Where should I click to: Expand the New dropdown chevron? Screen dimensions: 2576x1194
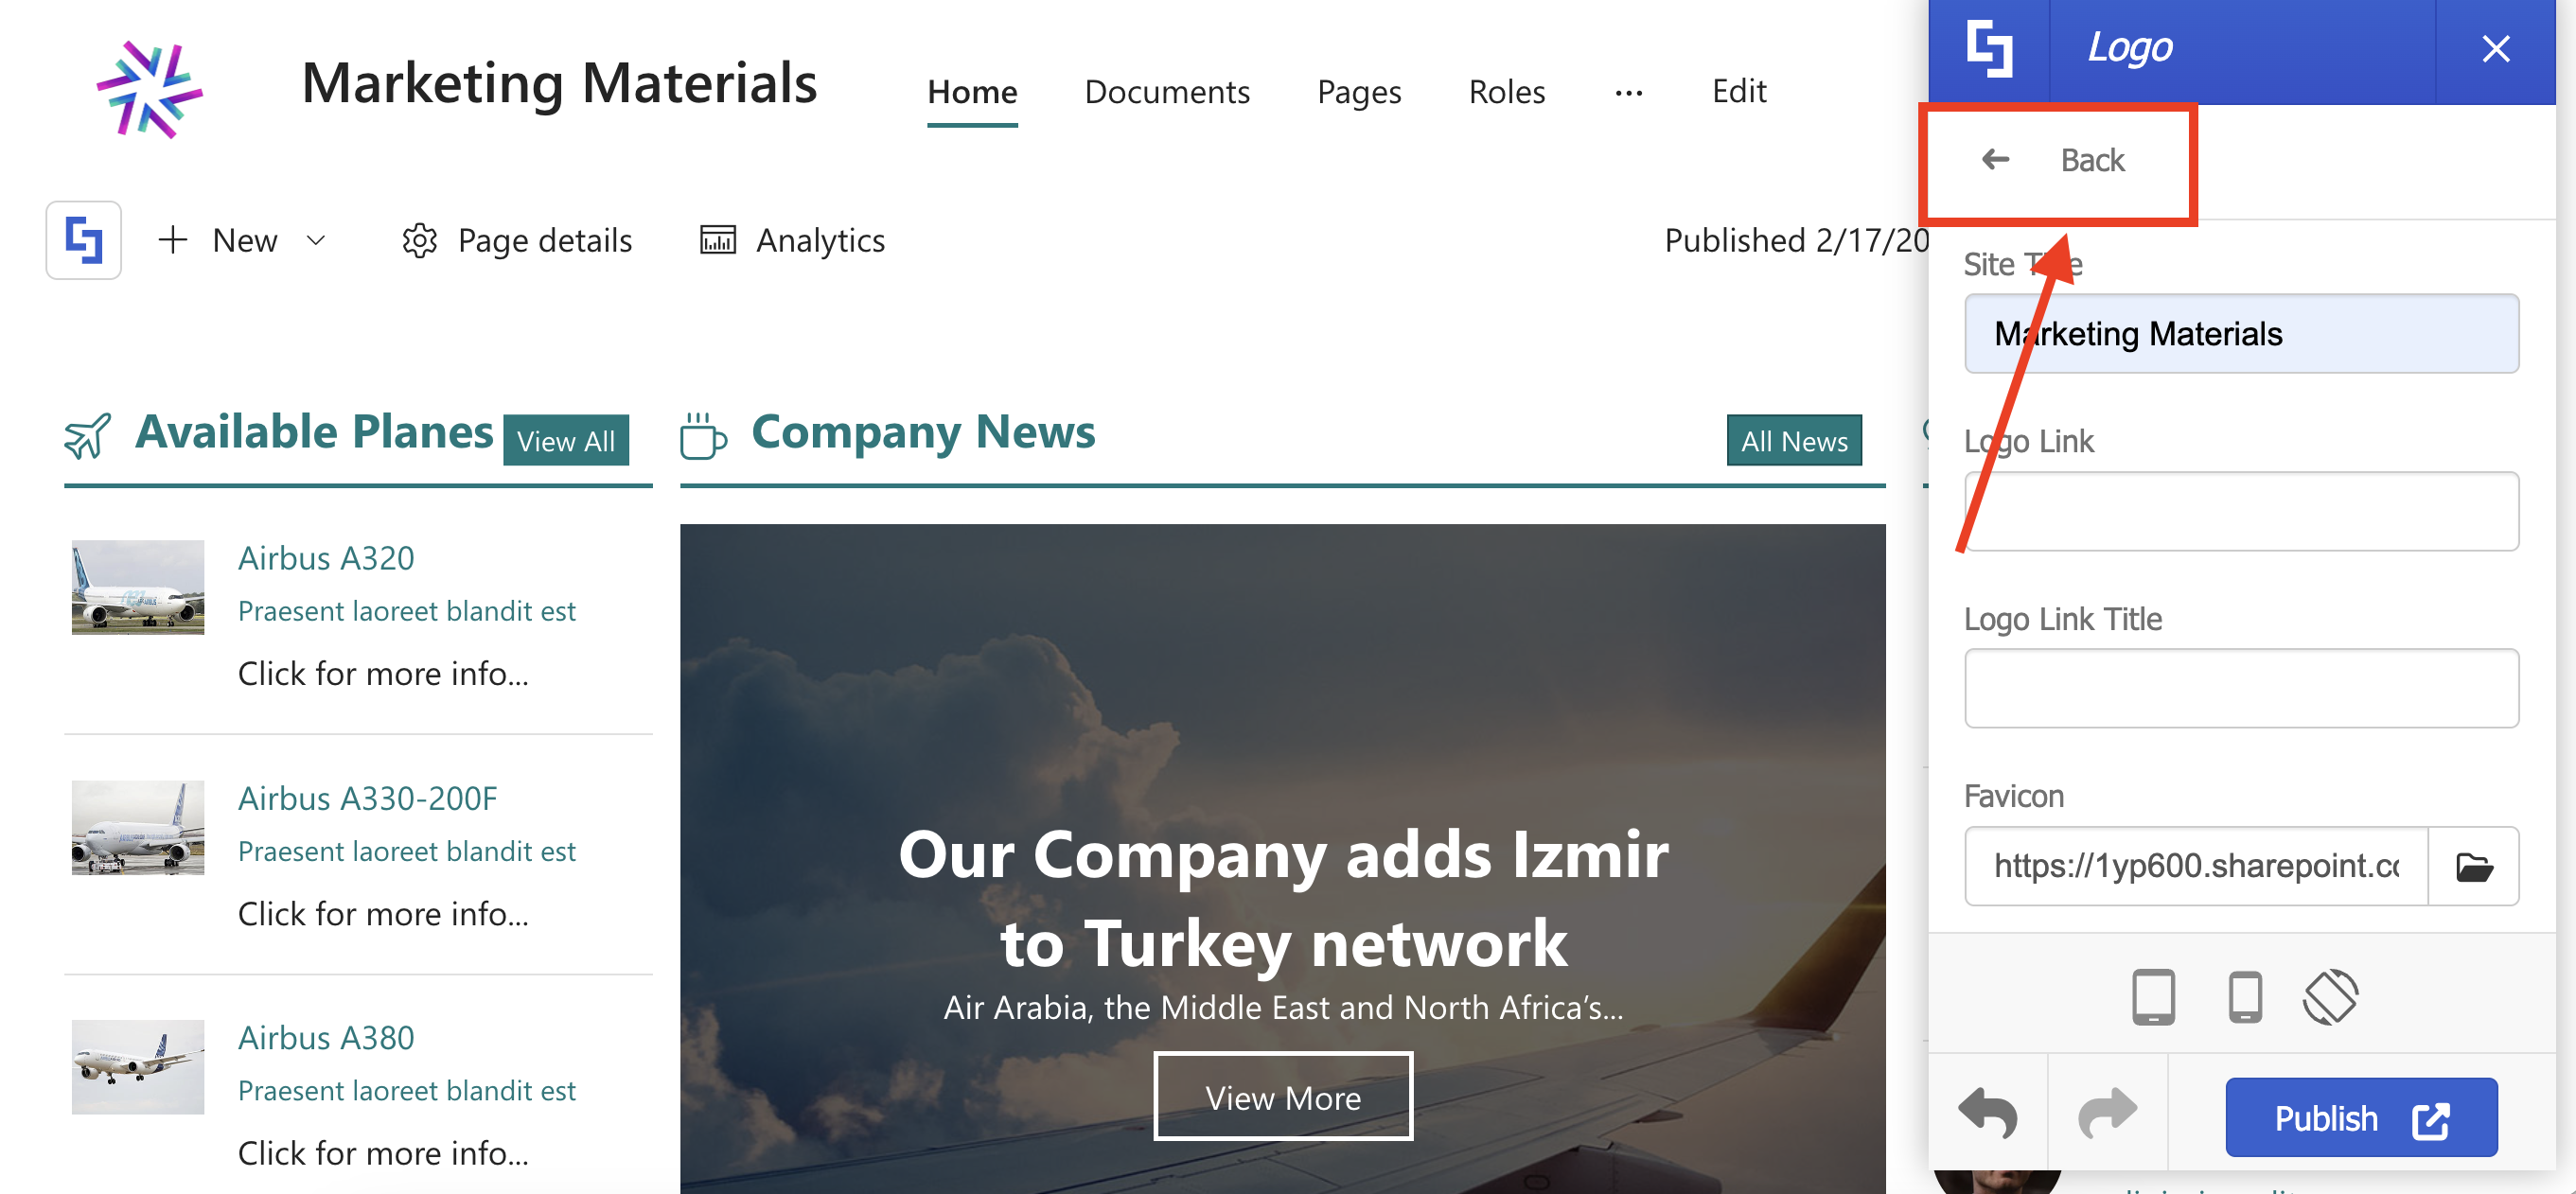(316, 240)
